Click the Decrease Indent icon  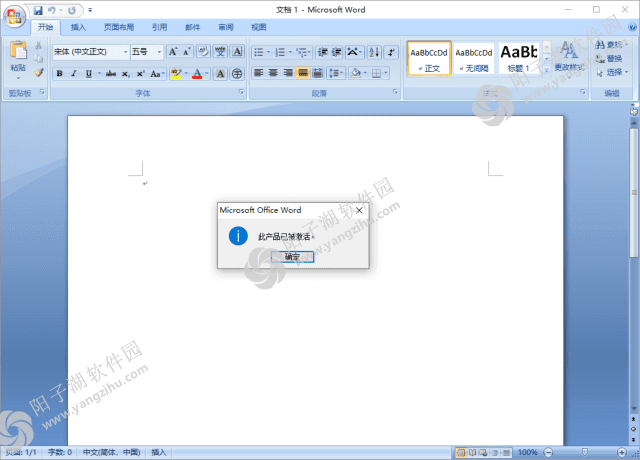point(323,52)
